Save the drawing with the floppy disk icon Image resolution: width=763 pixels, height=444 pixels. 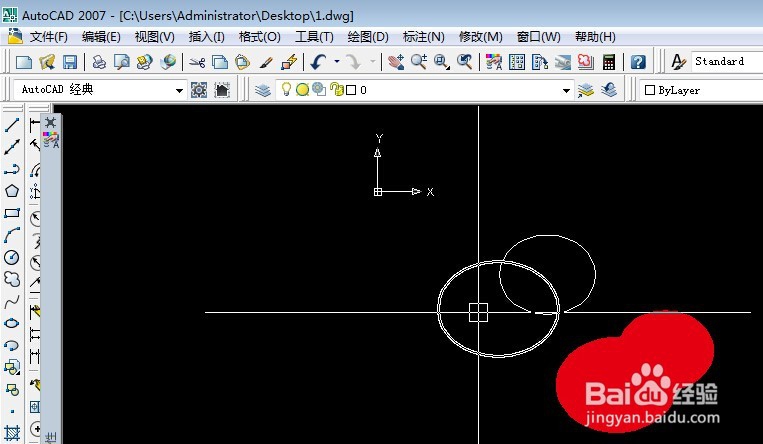coord(70,62)
